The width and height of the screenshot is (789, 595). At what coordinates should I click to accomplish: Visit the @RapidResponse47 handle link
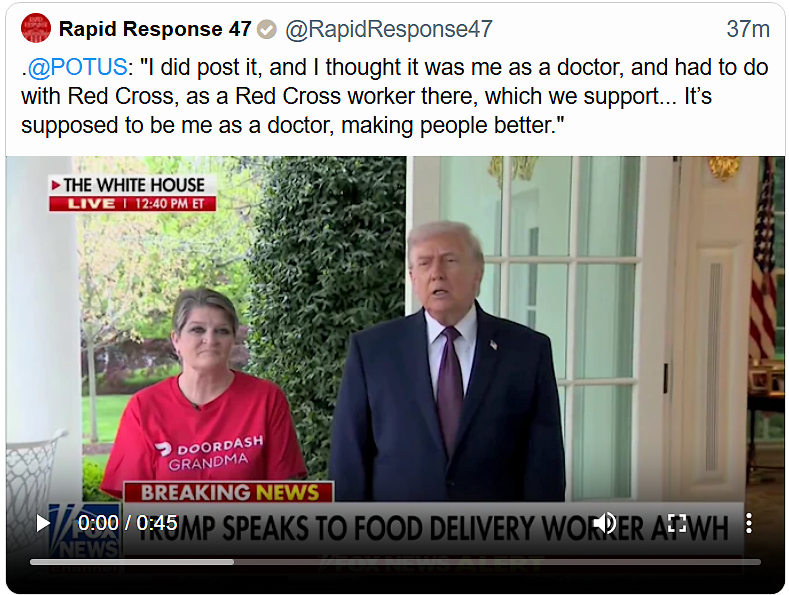pyautogui.click(x=388, y=29)
